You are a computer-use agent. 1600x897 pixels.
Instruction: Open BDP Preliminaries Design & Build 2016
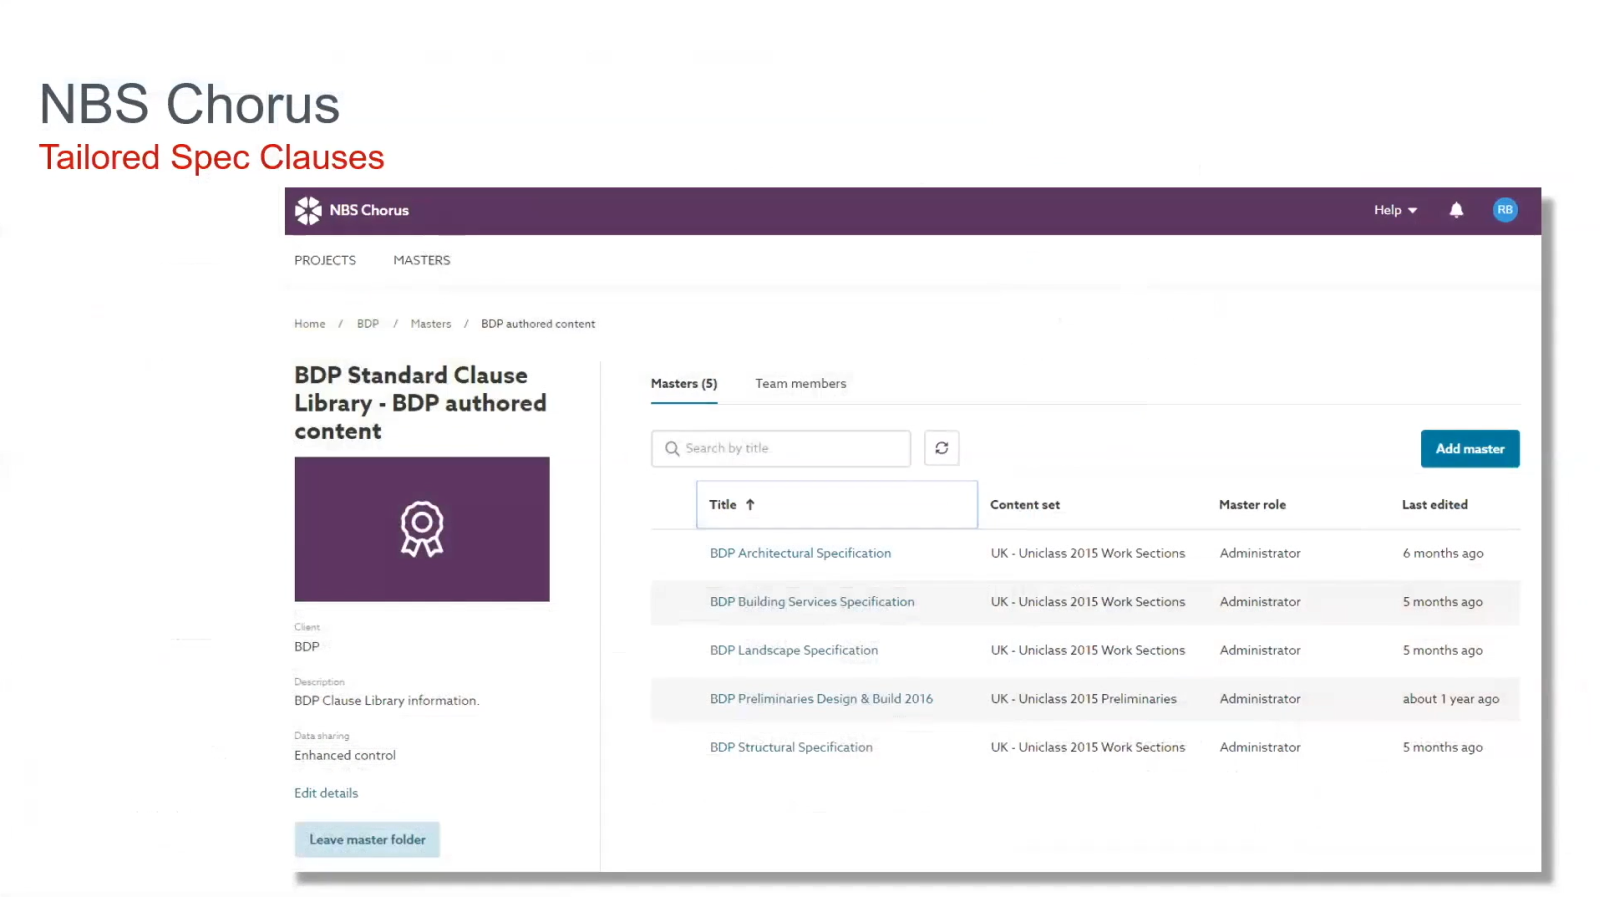(x=821, y=699)
